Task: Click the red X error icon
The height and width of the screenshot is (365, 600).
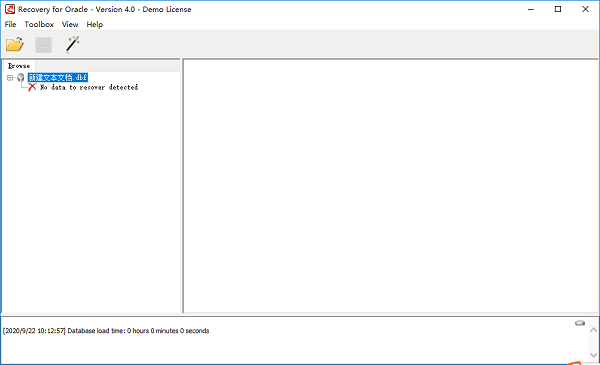Action: click(32, 87)
